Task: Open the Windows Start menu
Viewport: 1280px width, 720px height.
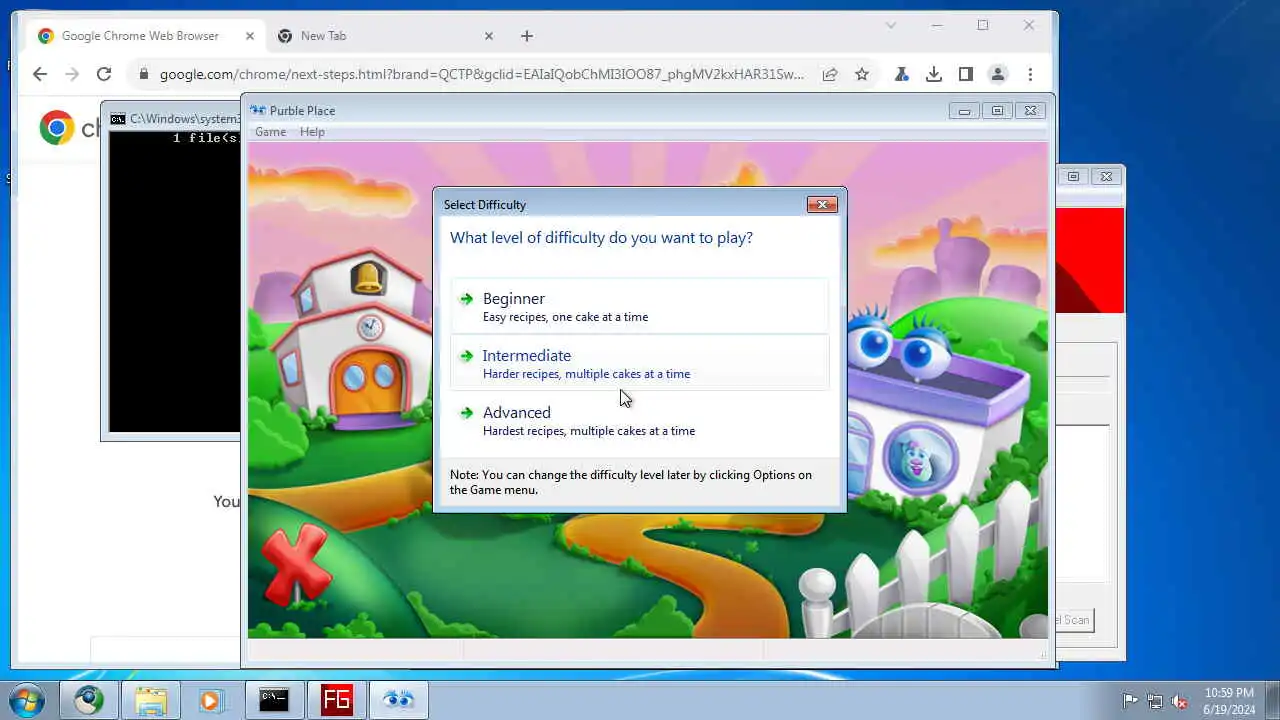Action: [x=26, y=700]
